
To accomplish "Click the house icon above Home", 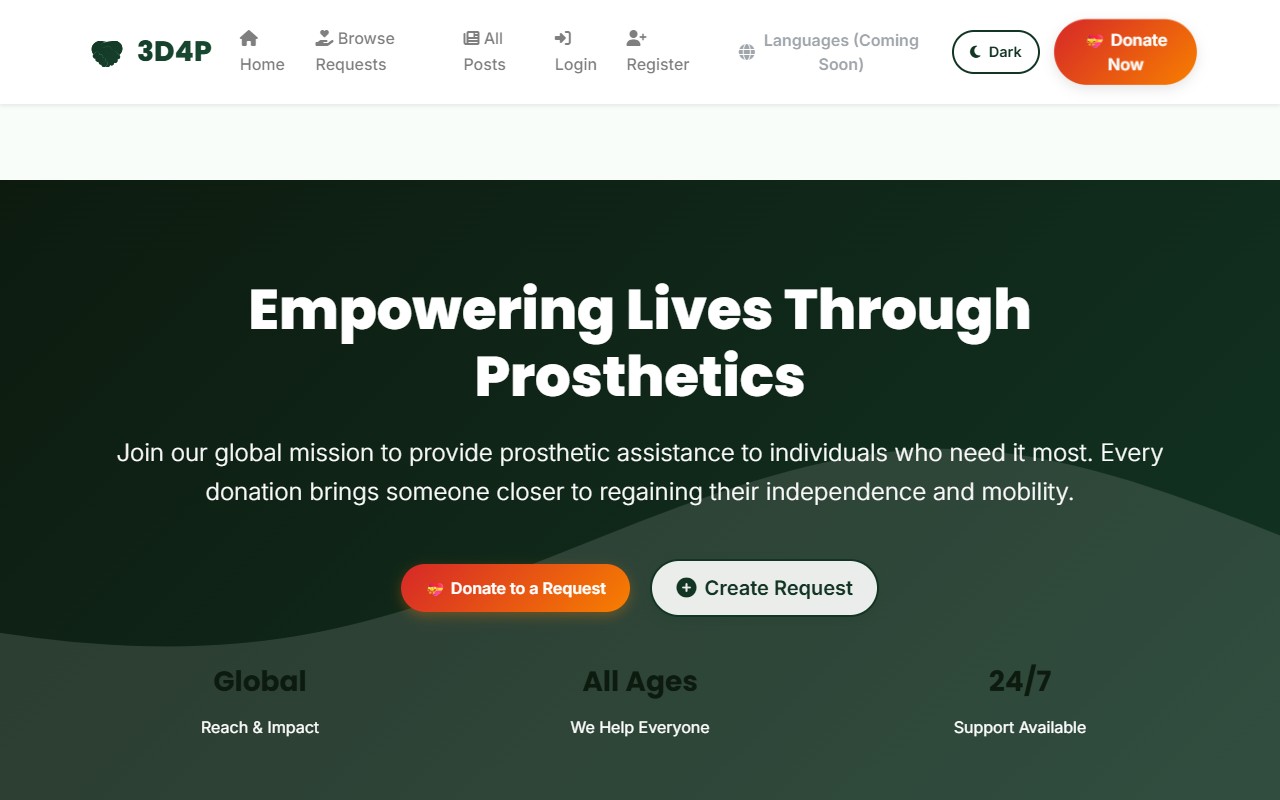I will pyautogui.click(x=249, y=38).
